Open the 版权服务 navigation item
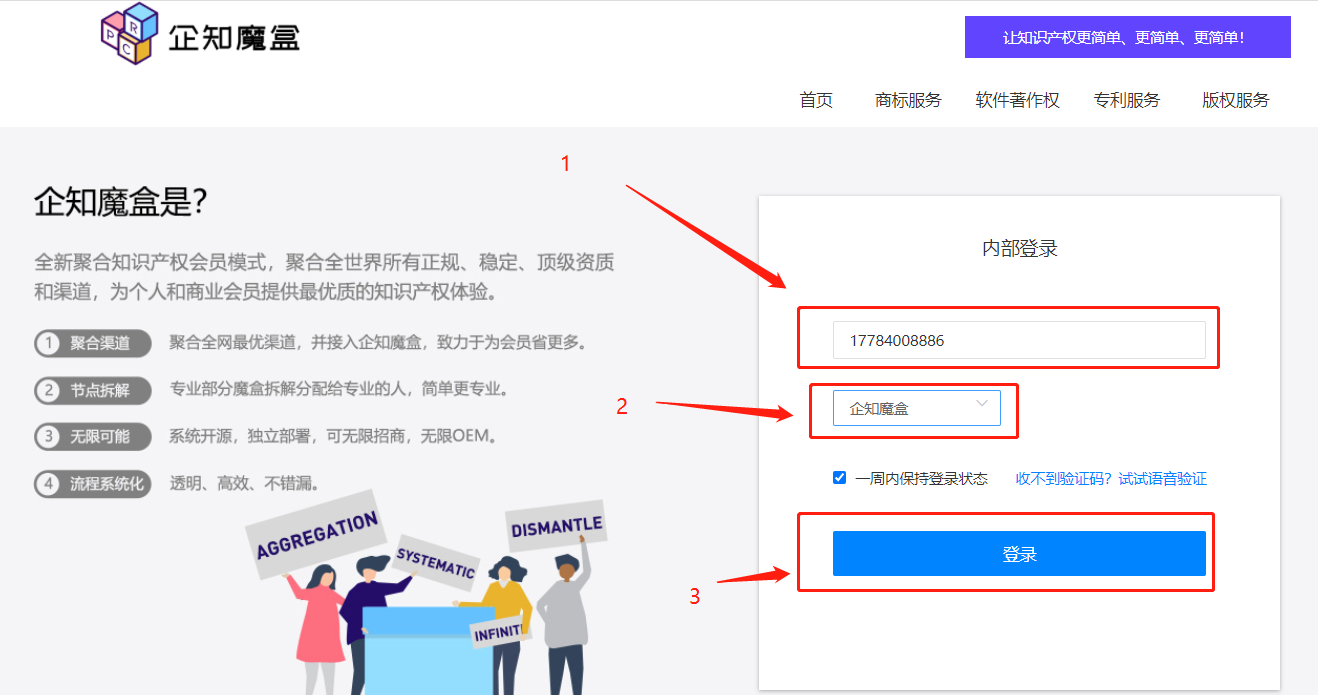 [1236, 100]
